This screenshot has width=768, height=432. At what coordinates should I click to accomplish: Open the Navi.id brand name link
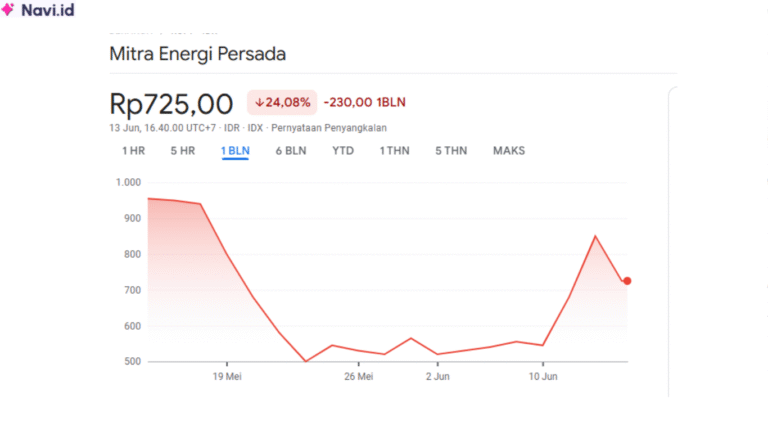coord(48,10)
